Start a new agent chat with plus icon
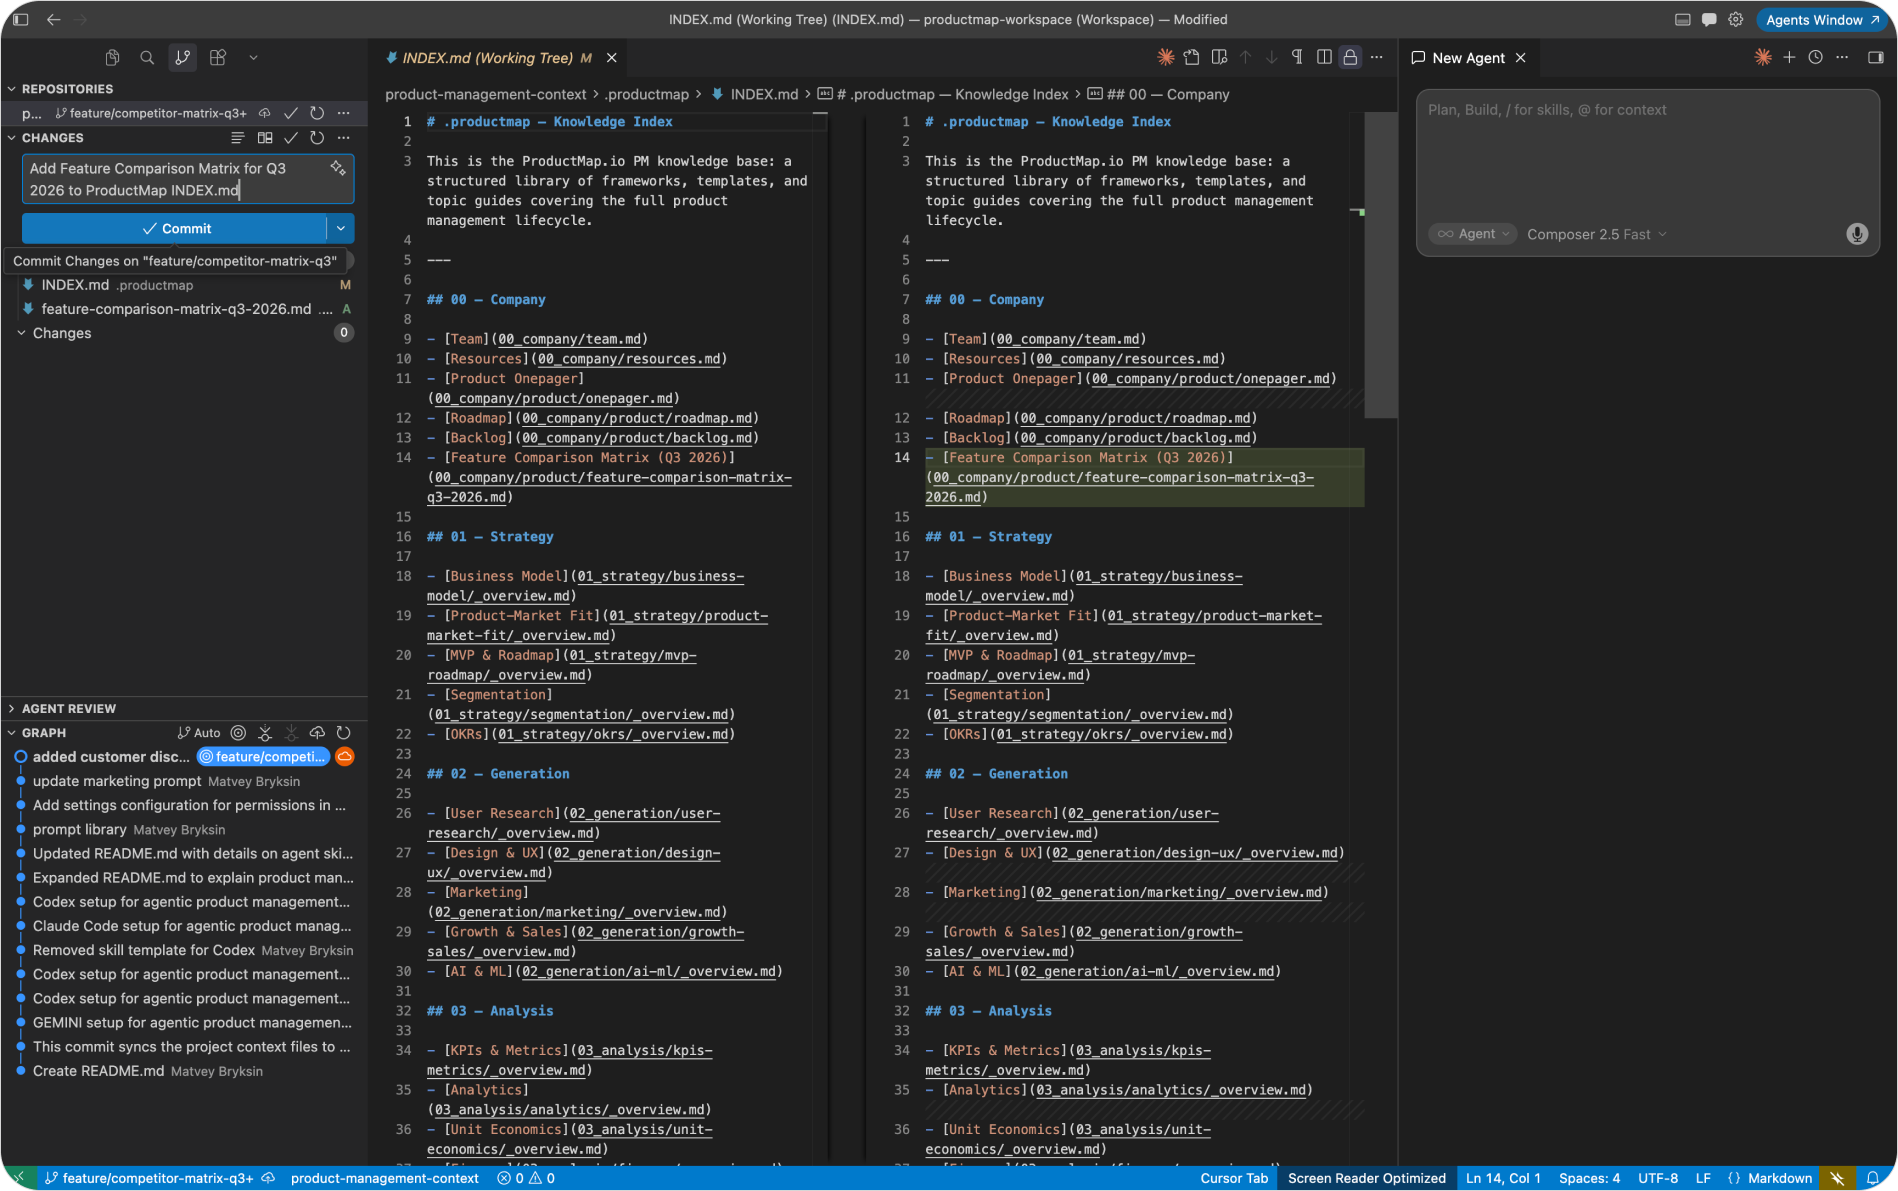Viewport: 1898px width, 1191px height. coord(1789,57)
